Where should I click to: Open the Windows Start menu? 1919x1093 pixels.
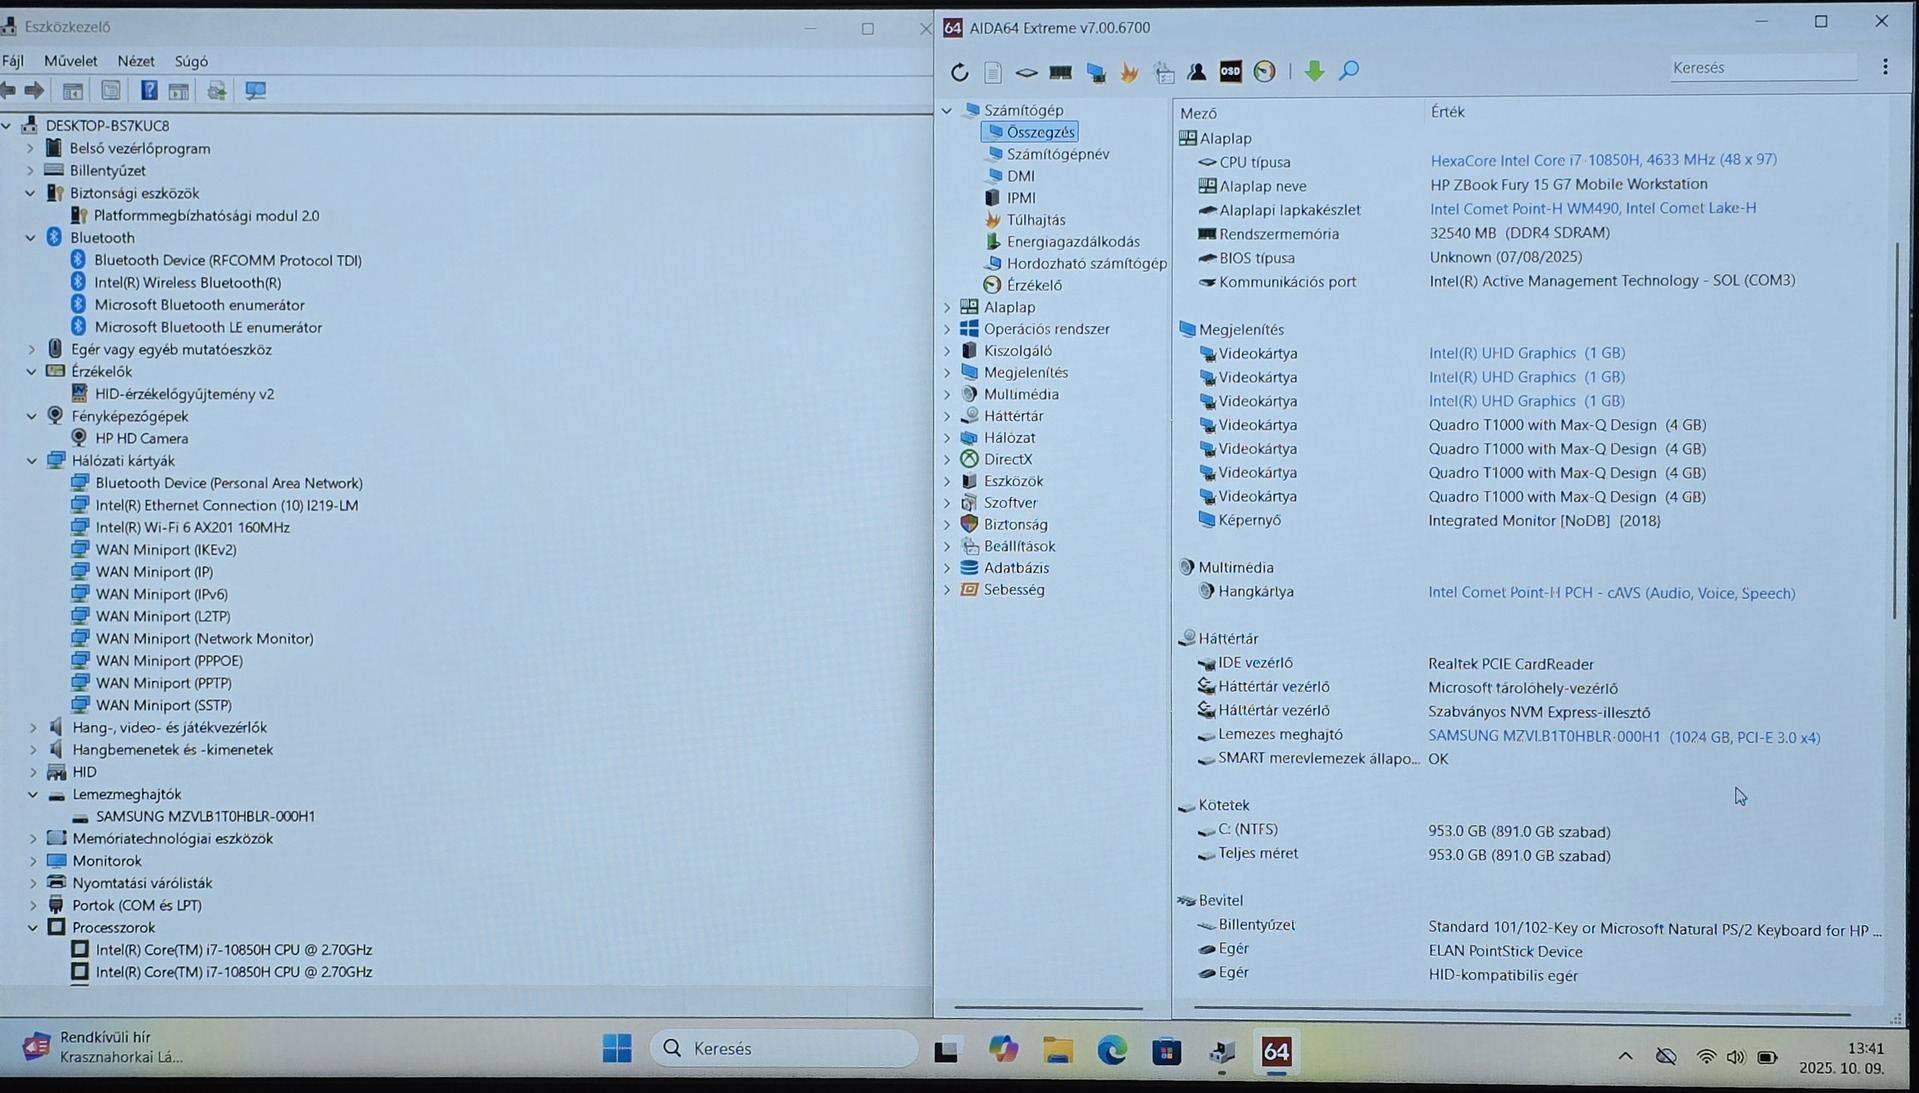pyautogui.click(x=617, y=1048)
